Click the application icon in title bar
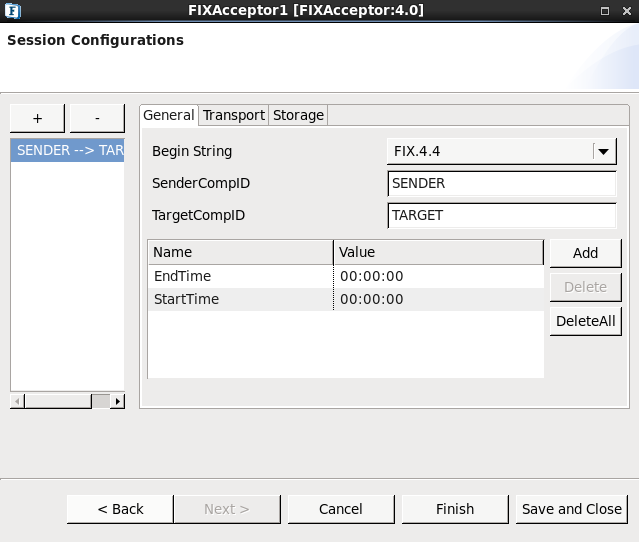This screenshot has width=639, height=542. pos(13,11)
